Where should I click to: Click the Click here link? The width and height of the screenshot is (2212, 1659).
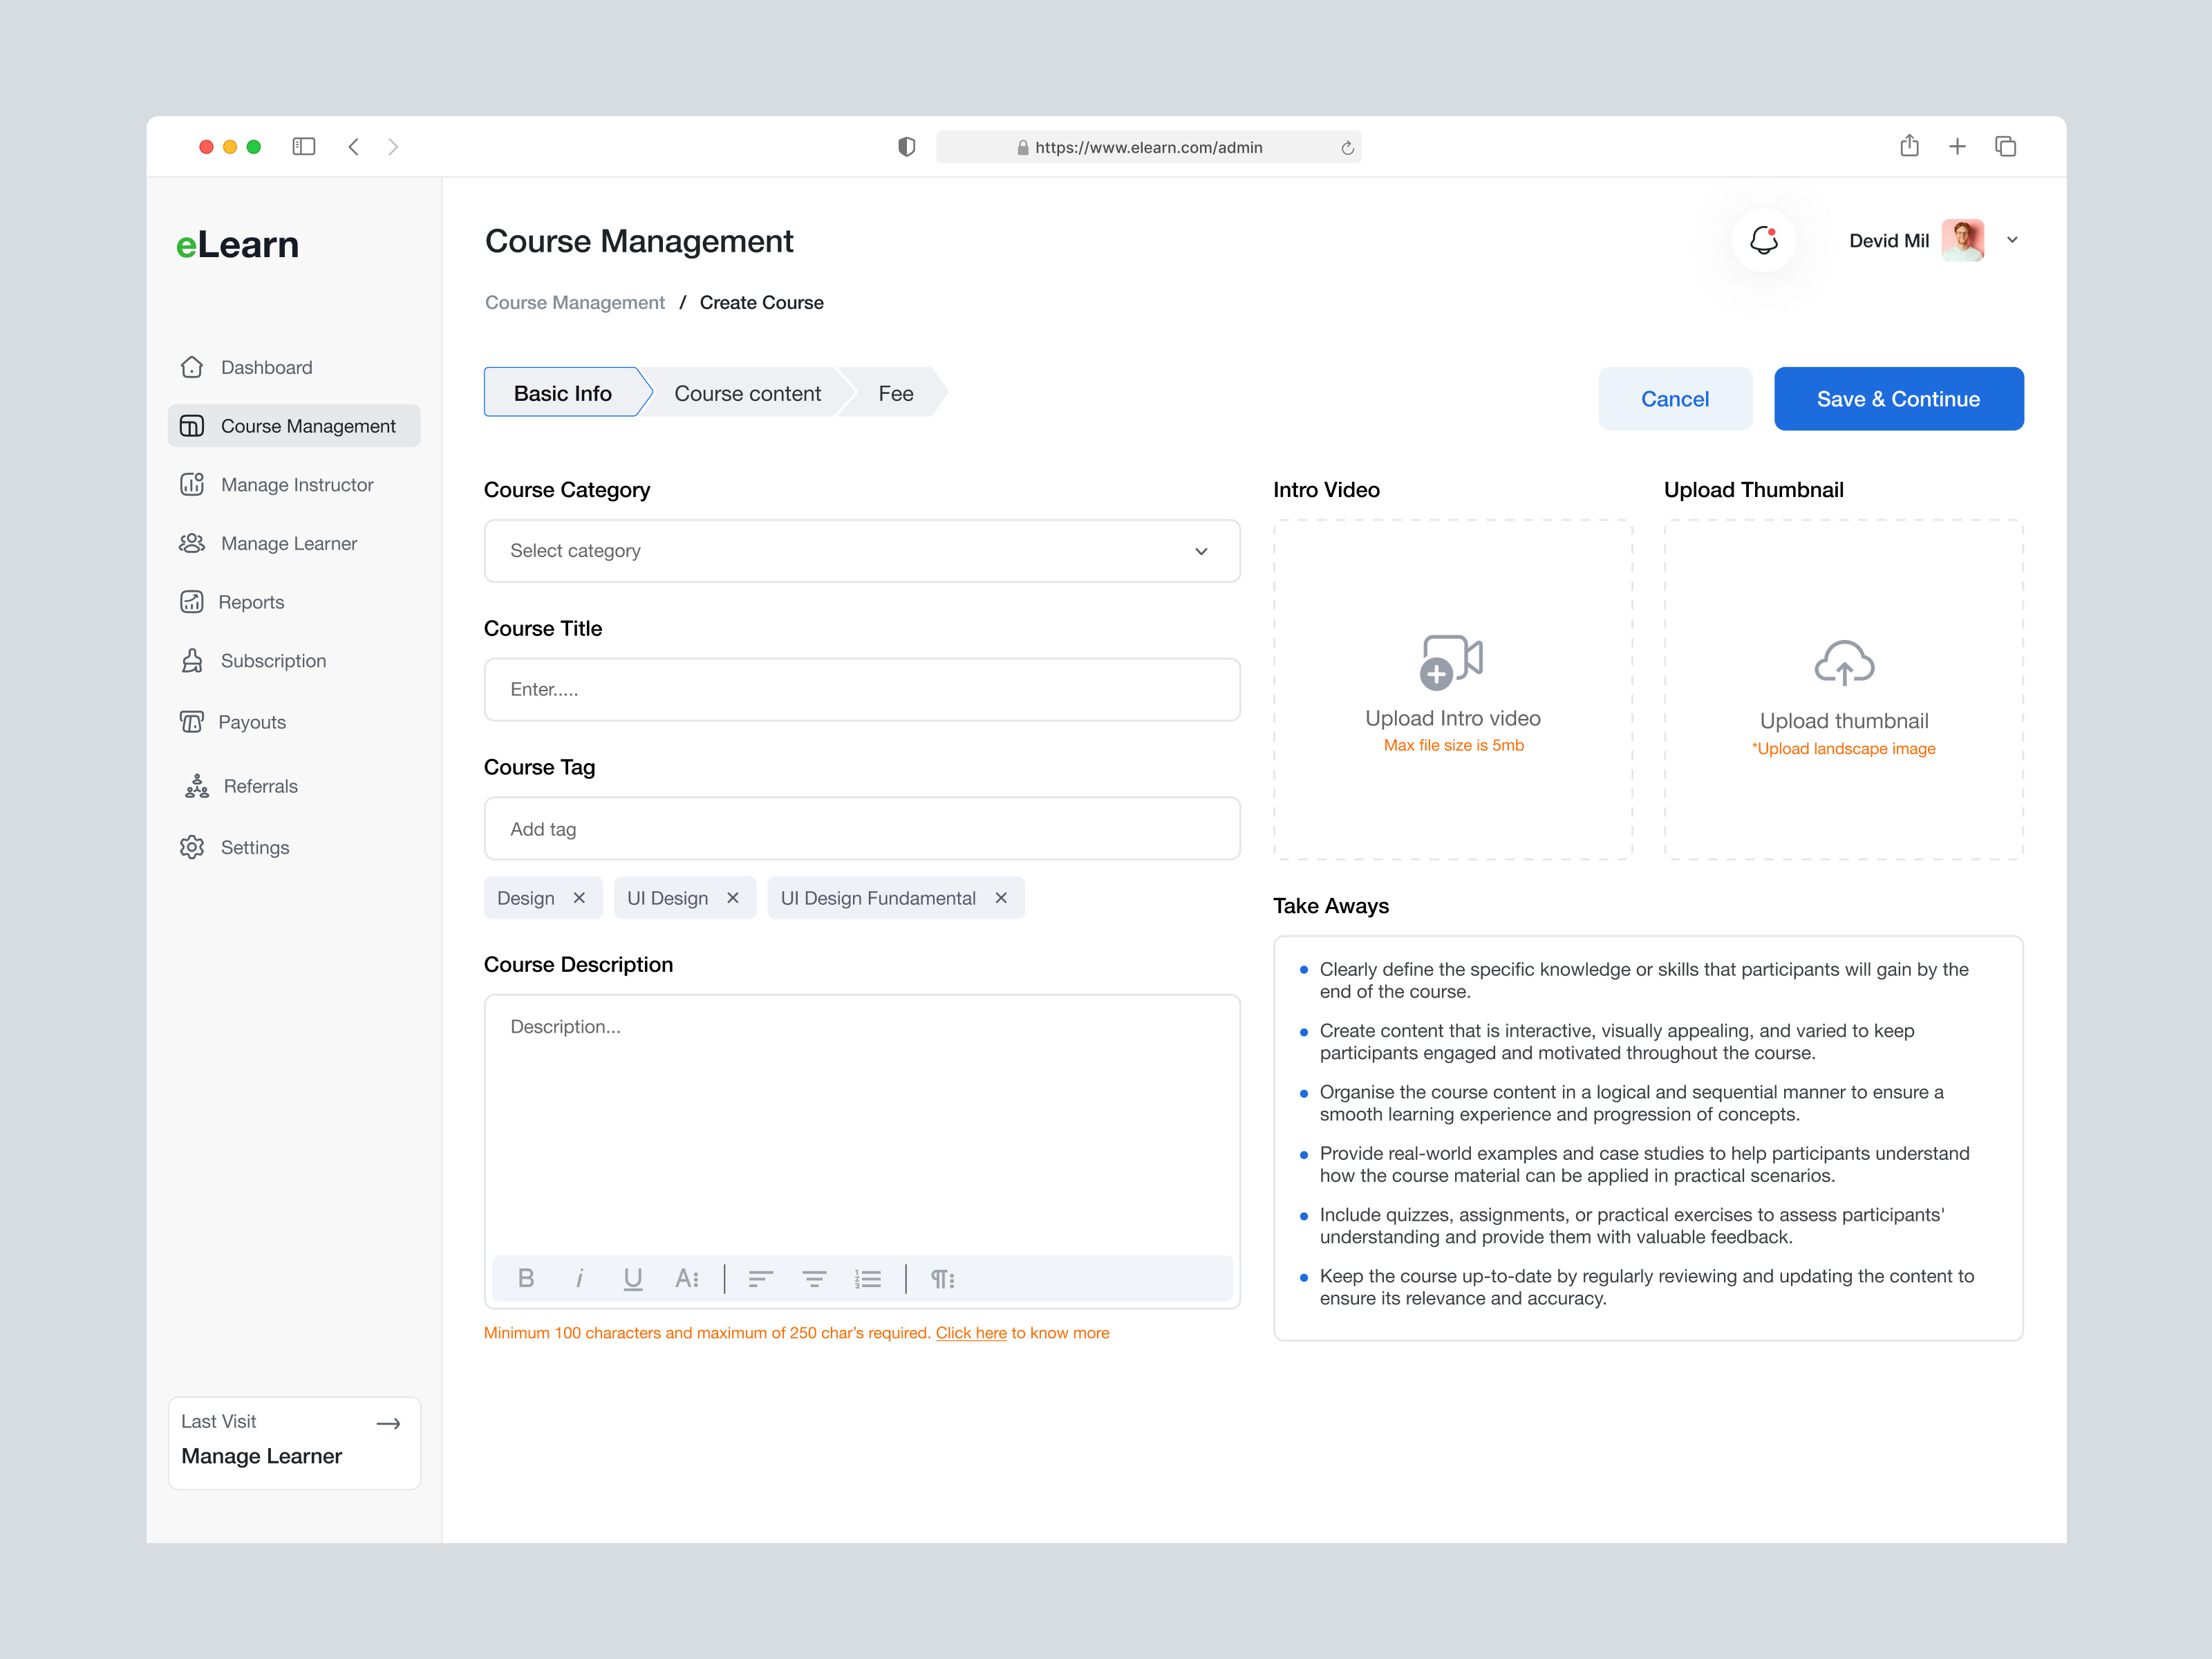coord(971,1332)
